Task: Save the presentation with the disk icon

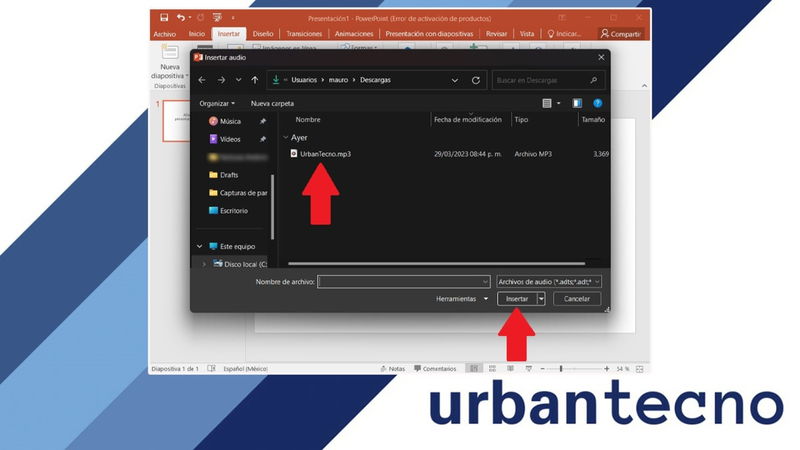Action: [x=162, y=17]
